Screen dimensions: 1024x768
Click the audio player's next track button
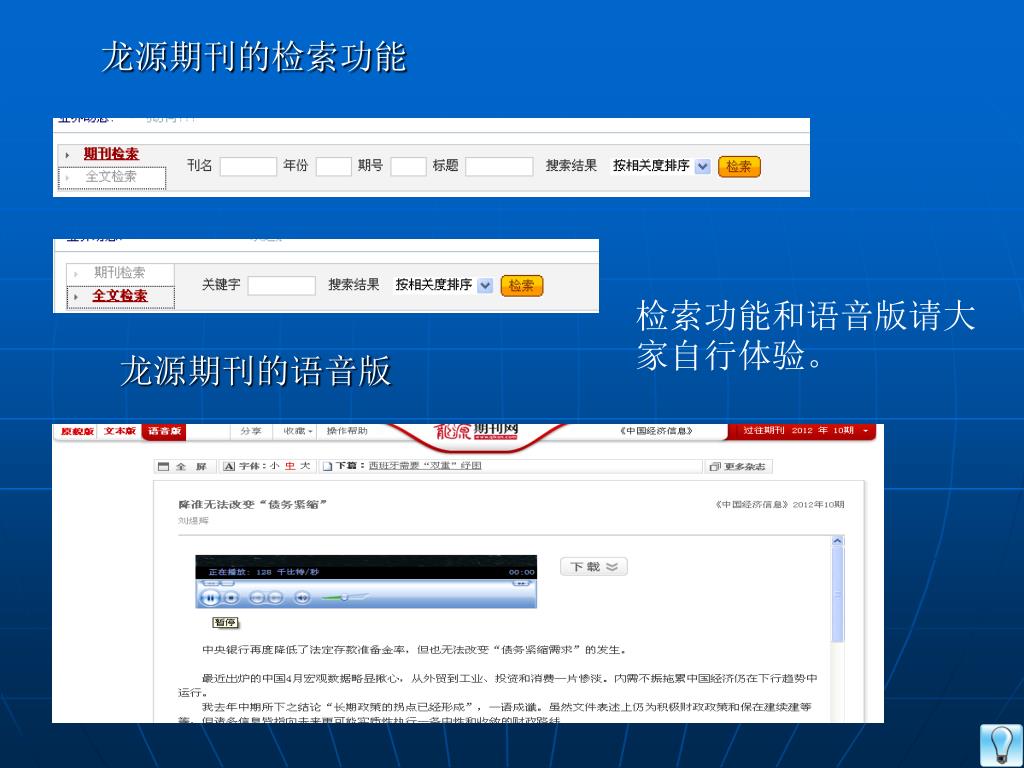click(276, 598)
